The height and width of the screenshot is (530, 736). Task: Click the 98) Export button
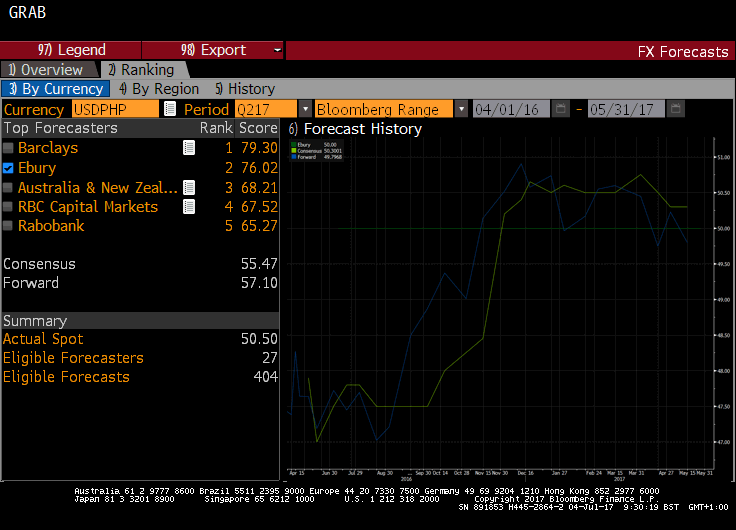(213, 50)
